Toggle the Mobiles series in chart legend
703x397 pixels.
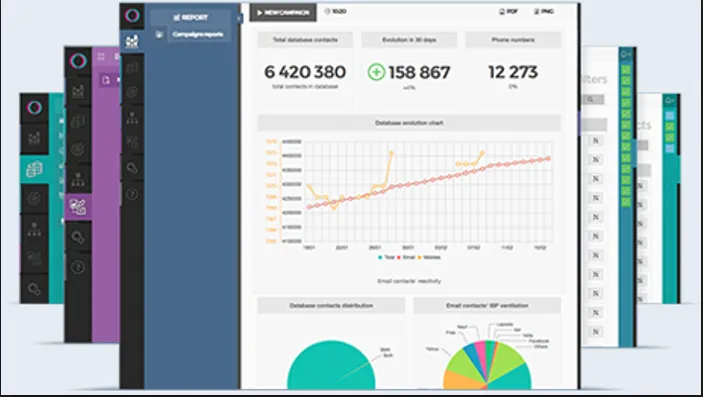[430, 257]
